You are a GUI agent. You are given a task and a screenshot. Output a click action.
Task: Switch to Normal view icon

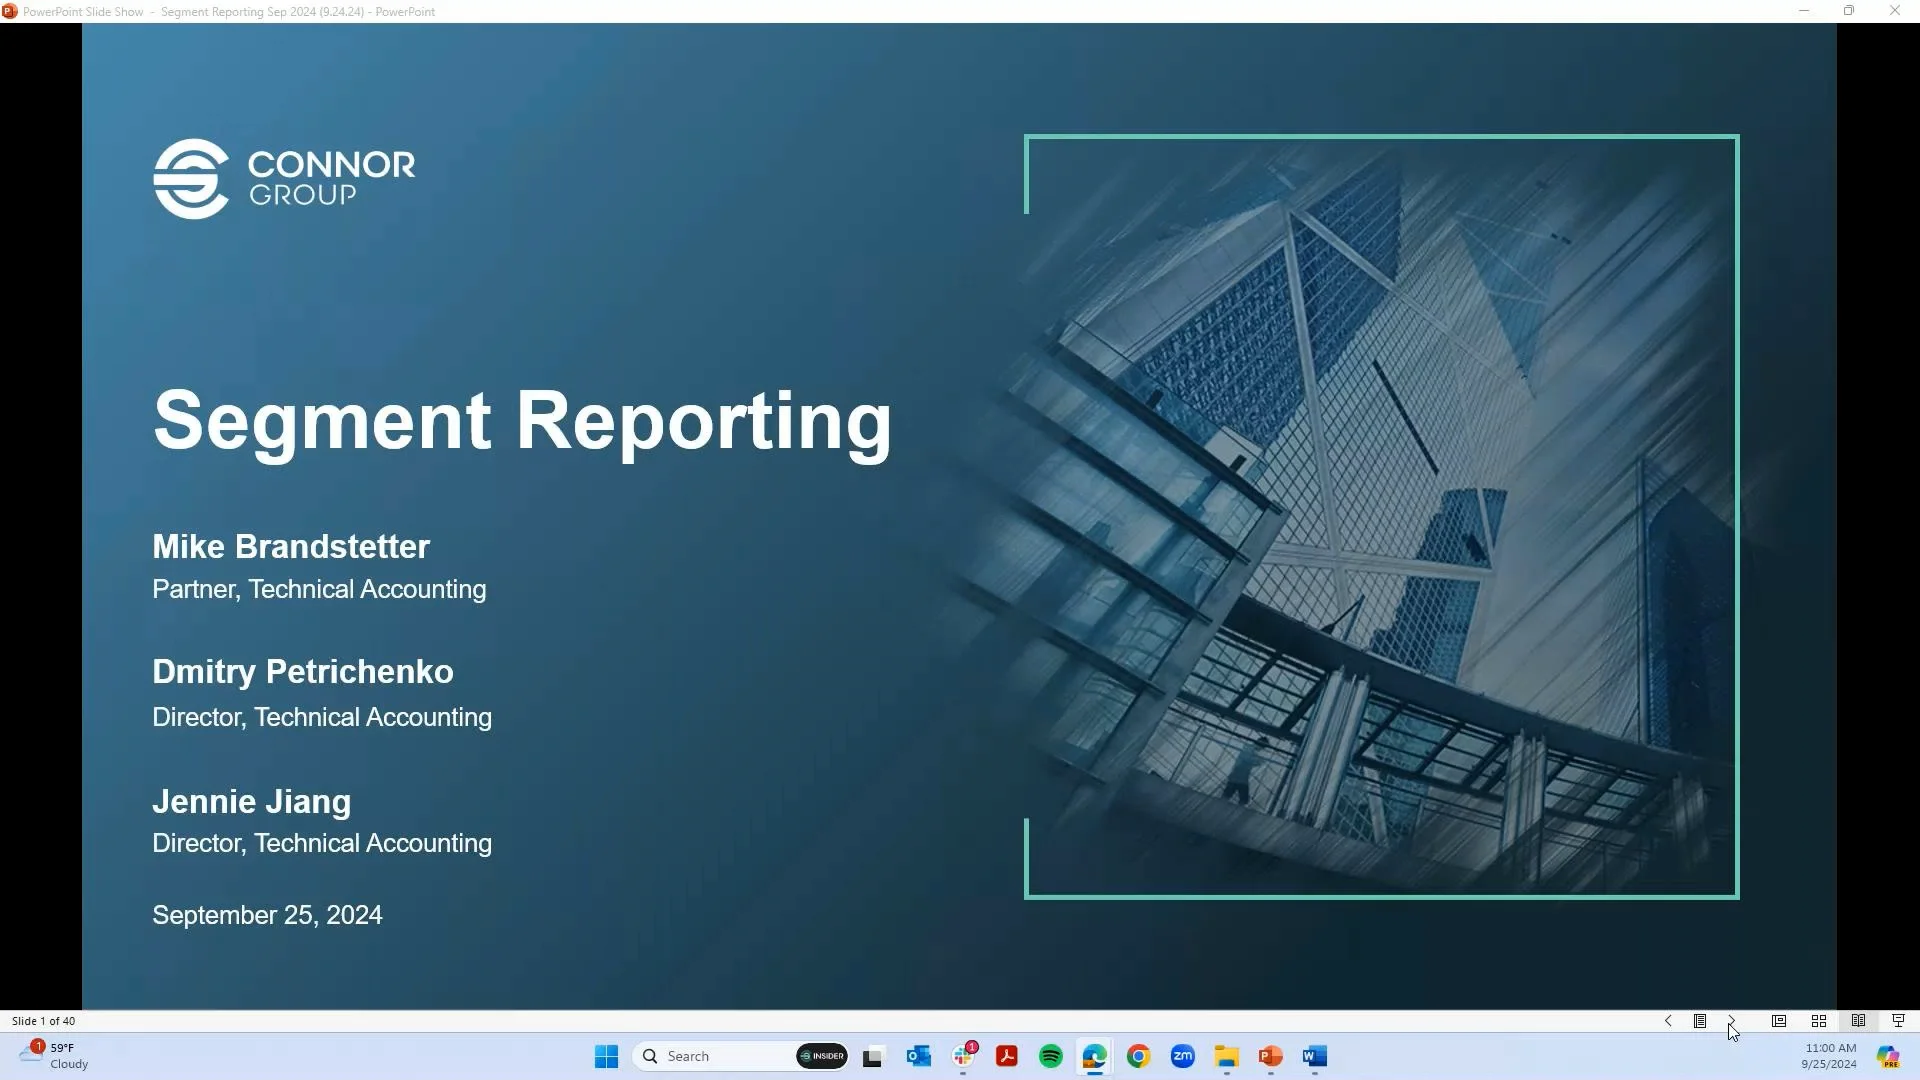coord(1779,1021)
